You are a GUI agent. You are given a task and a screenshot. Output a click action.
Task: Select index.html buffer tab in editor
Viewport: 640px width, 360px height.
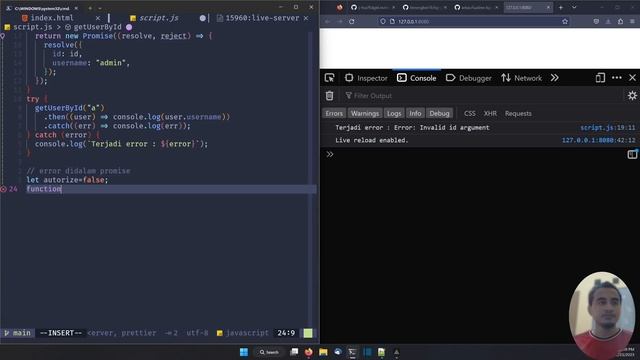[x=48, y=18]
